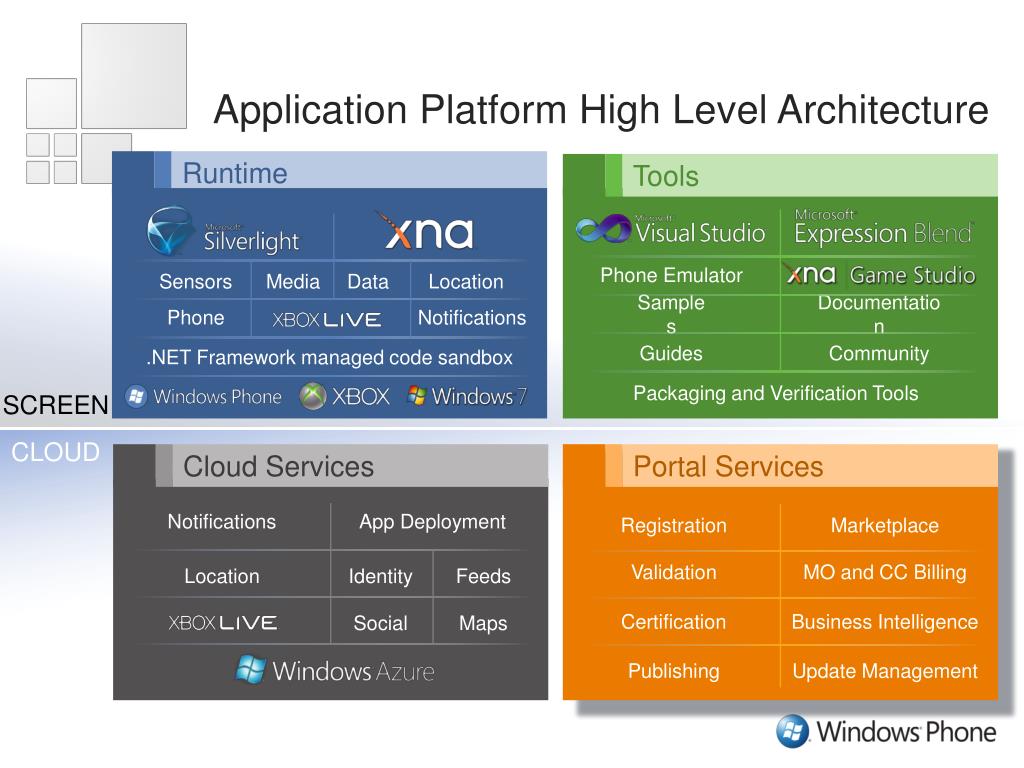Select the Runtime panel header
Image resolution: width=1024 pixels, height=768 pixels.
[330, 171]
